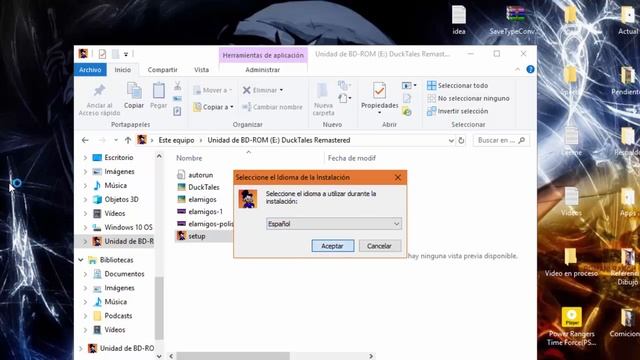640x360 pixels.
Task: Close the language selection dialog
Action: click(x=398, y=178)
